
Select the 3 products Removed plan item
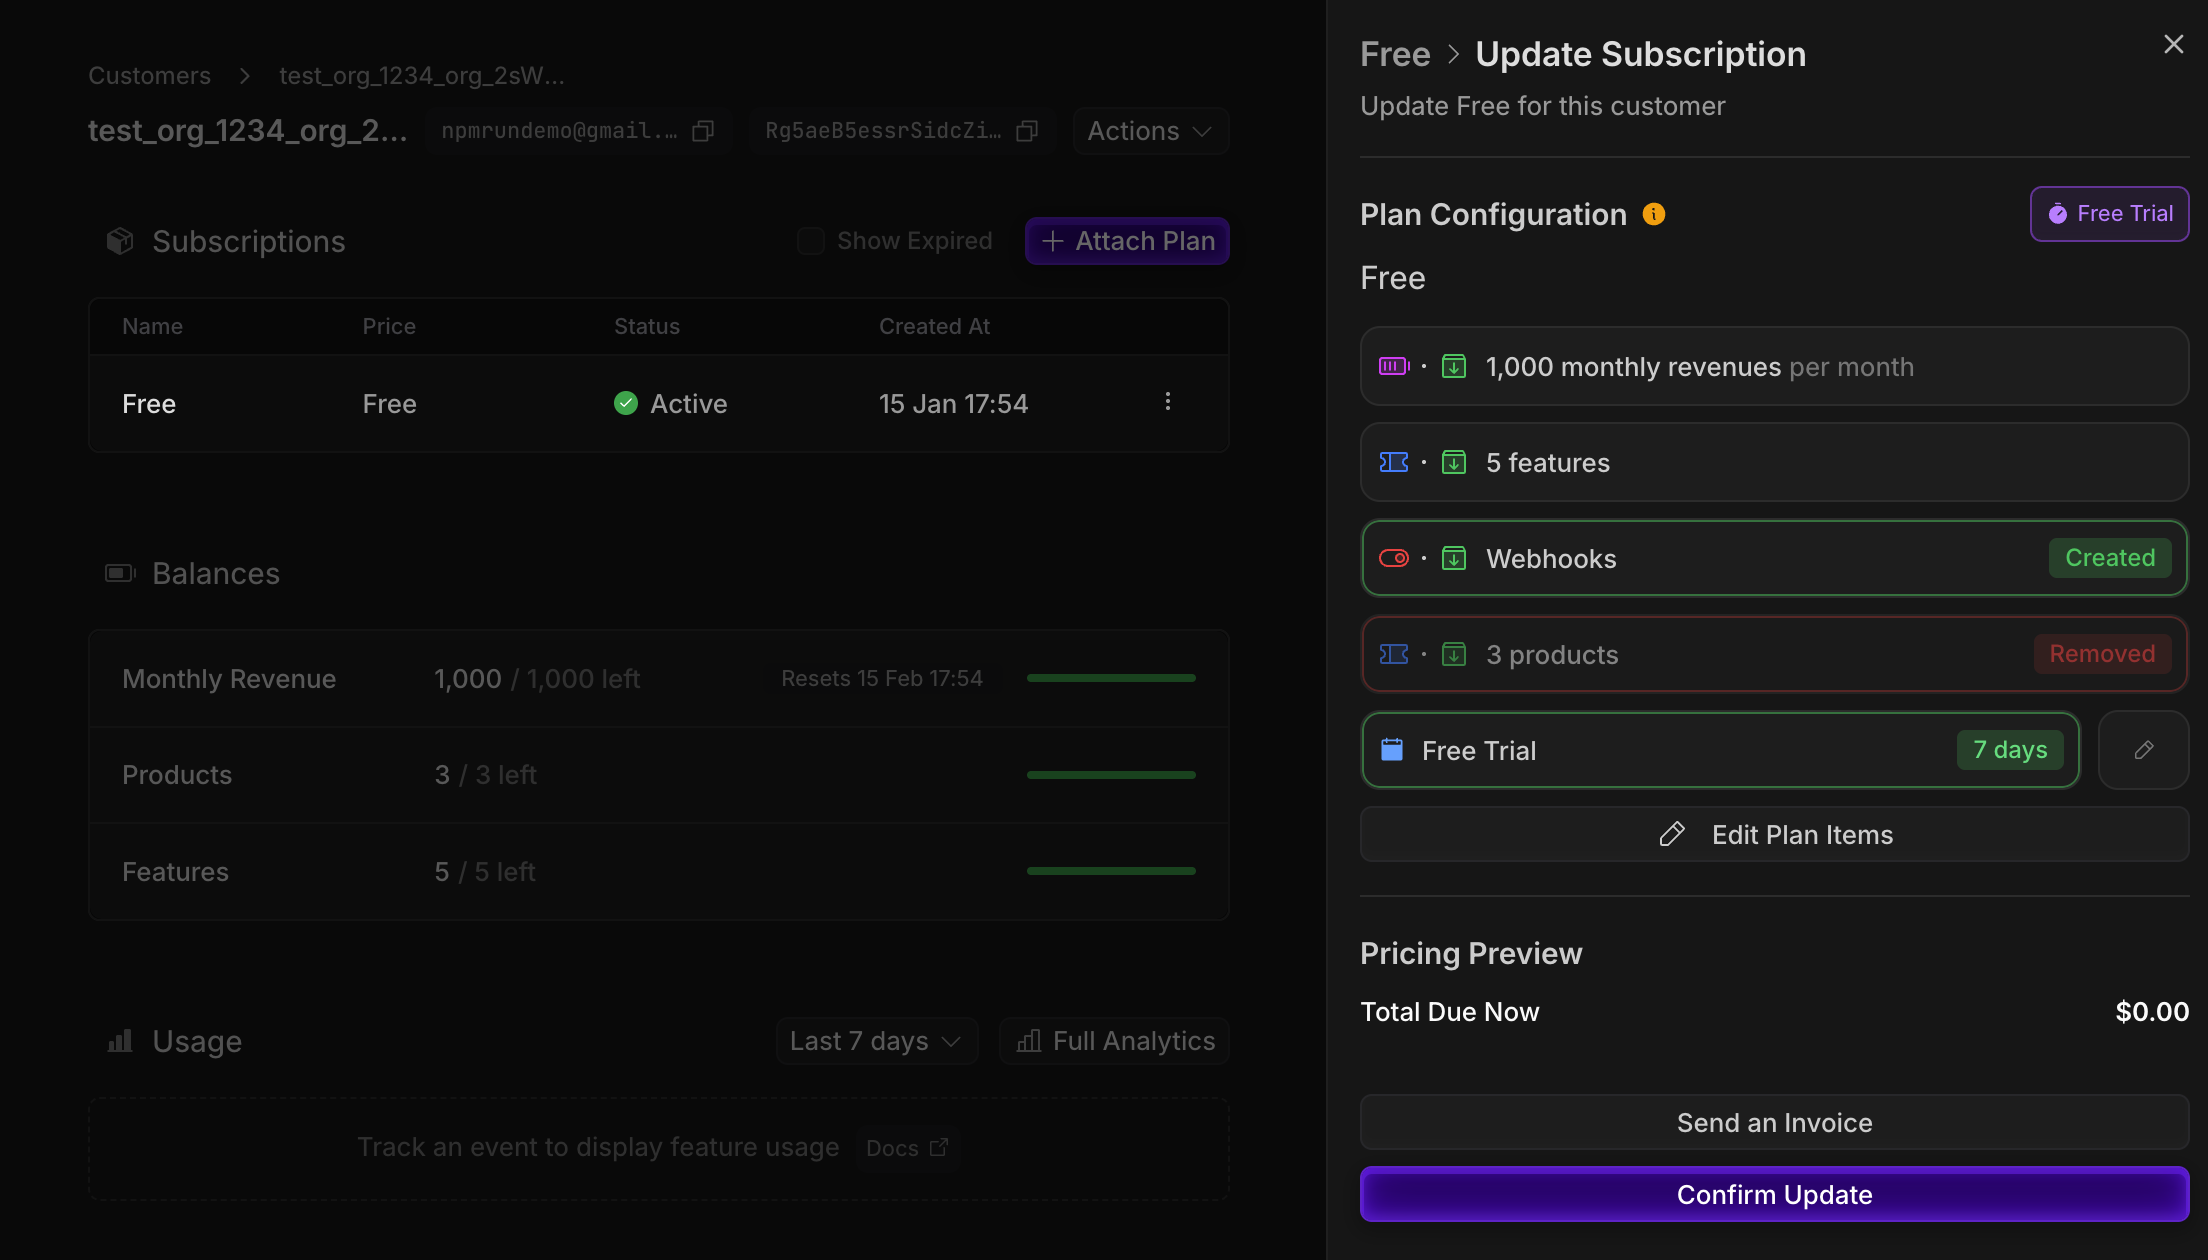[1774, 654]
